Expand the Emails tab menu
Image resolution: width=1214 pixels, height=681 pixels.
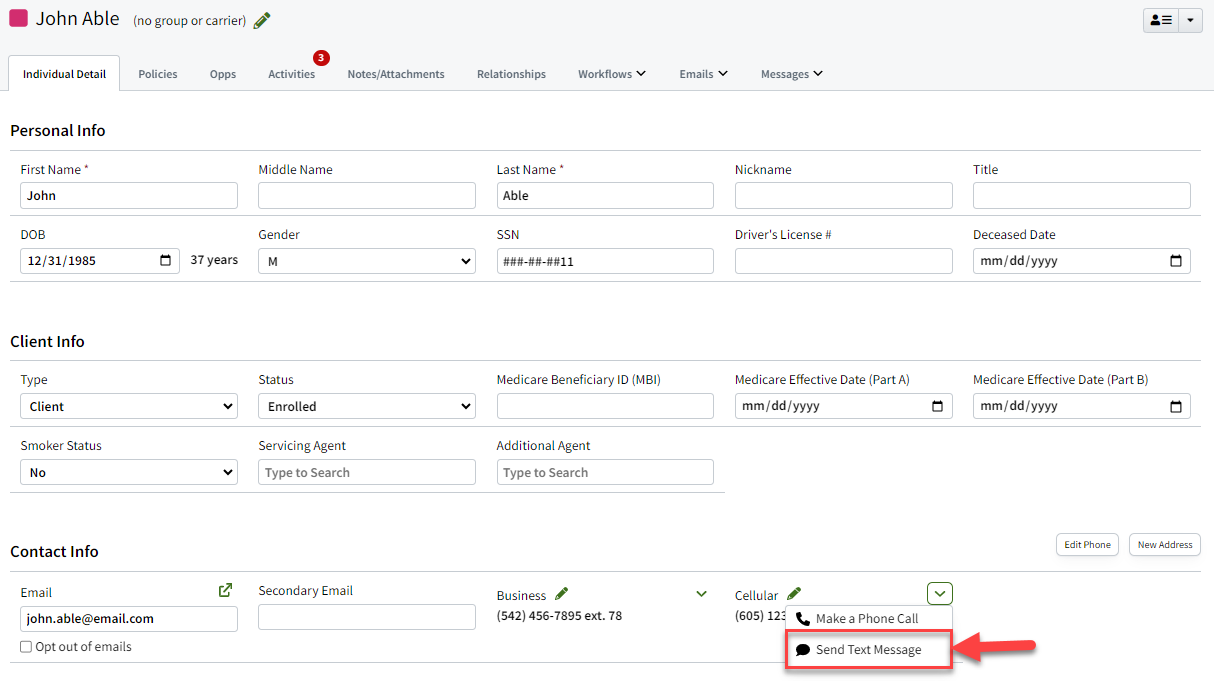pyautogui.click(x=703, y=74)
